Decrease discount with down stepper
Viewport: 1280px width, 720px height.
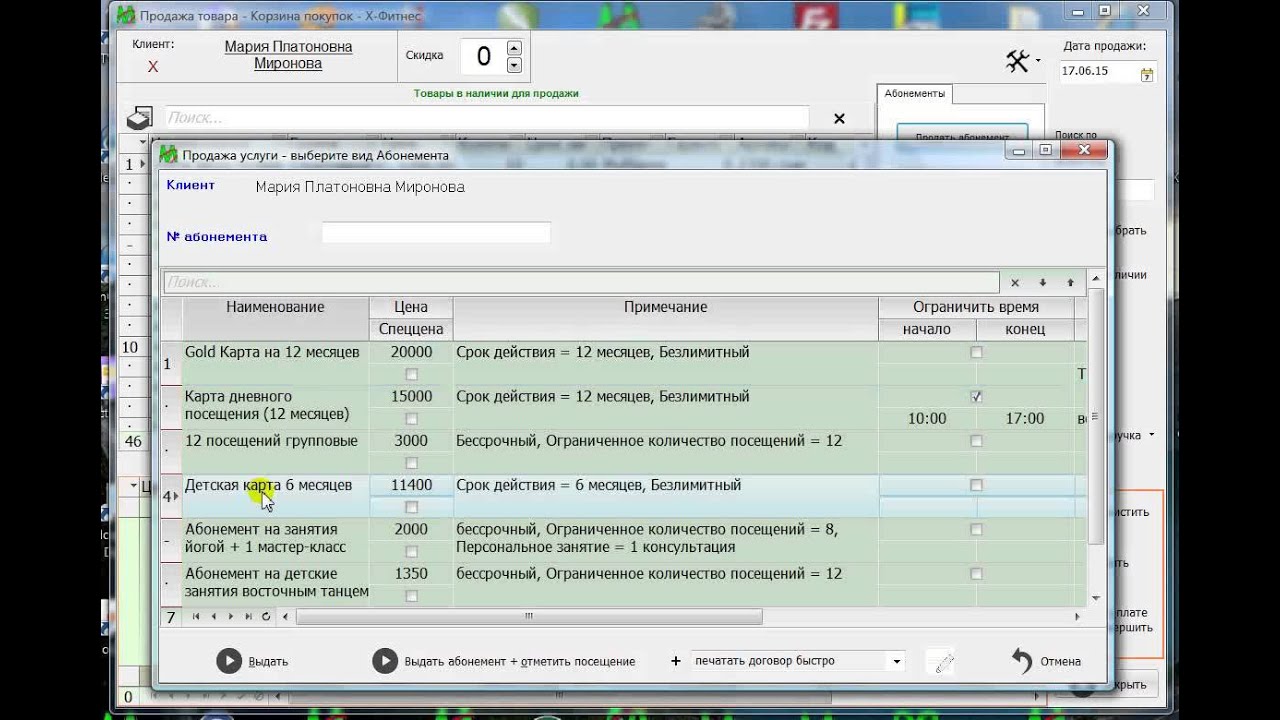pyautogui.click(x=514, y=66)
